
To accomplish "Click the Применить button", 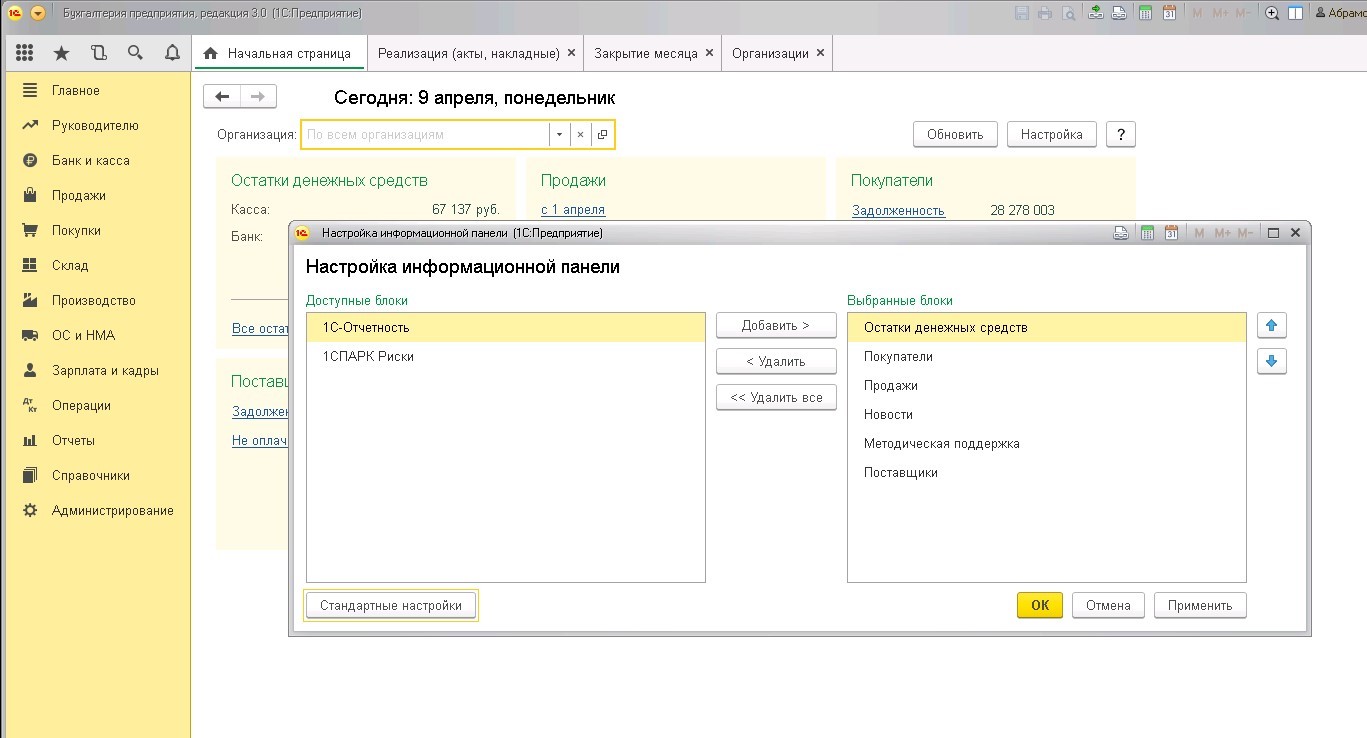I will click(x=1200, y=605).
